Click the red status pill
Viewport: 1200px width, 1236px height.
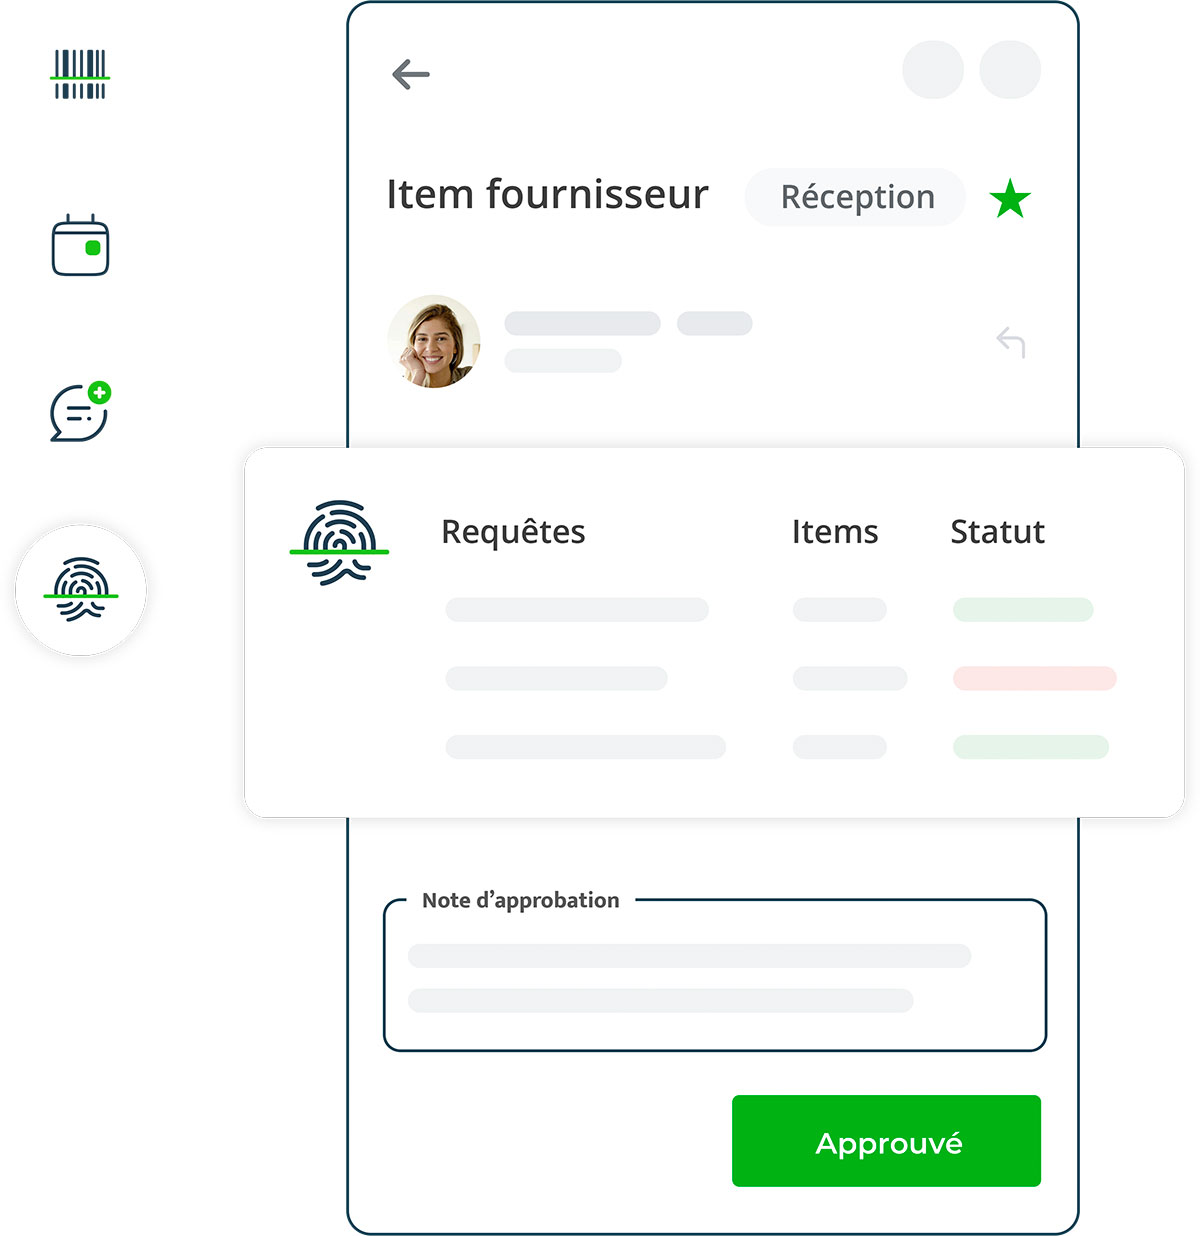[x=1034, y=678]
